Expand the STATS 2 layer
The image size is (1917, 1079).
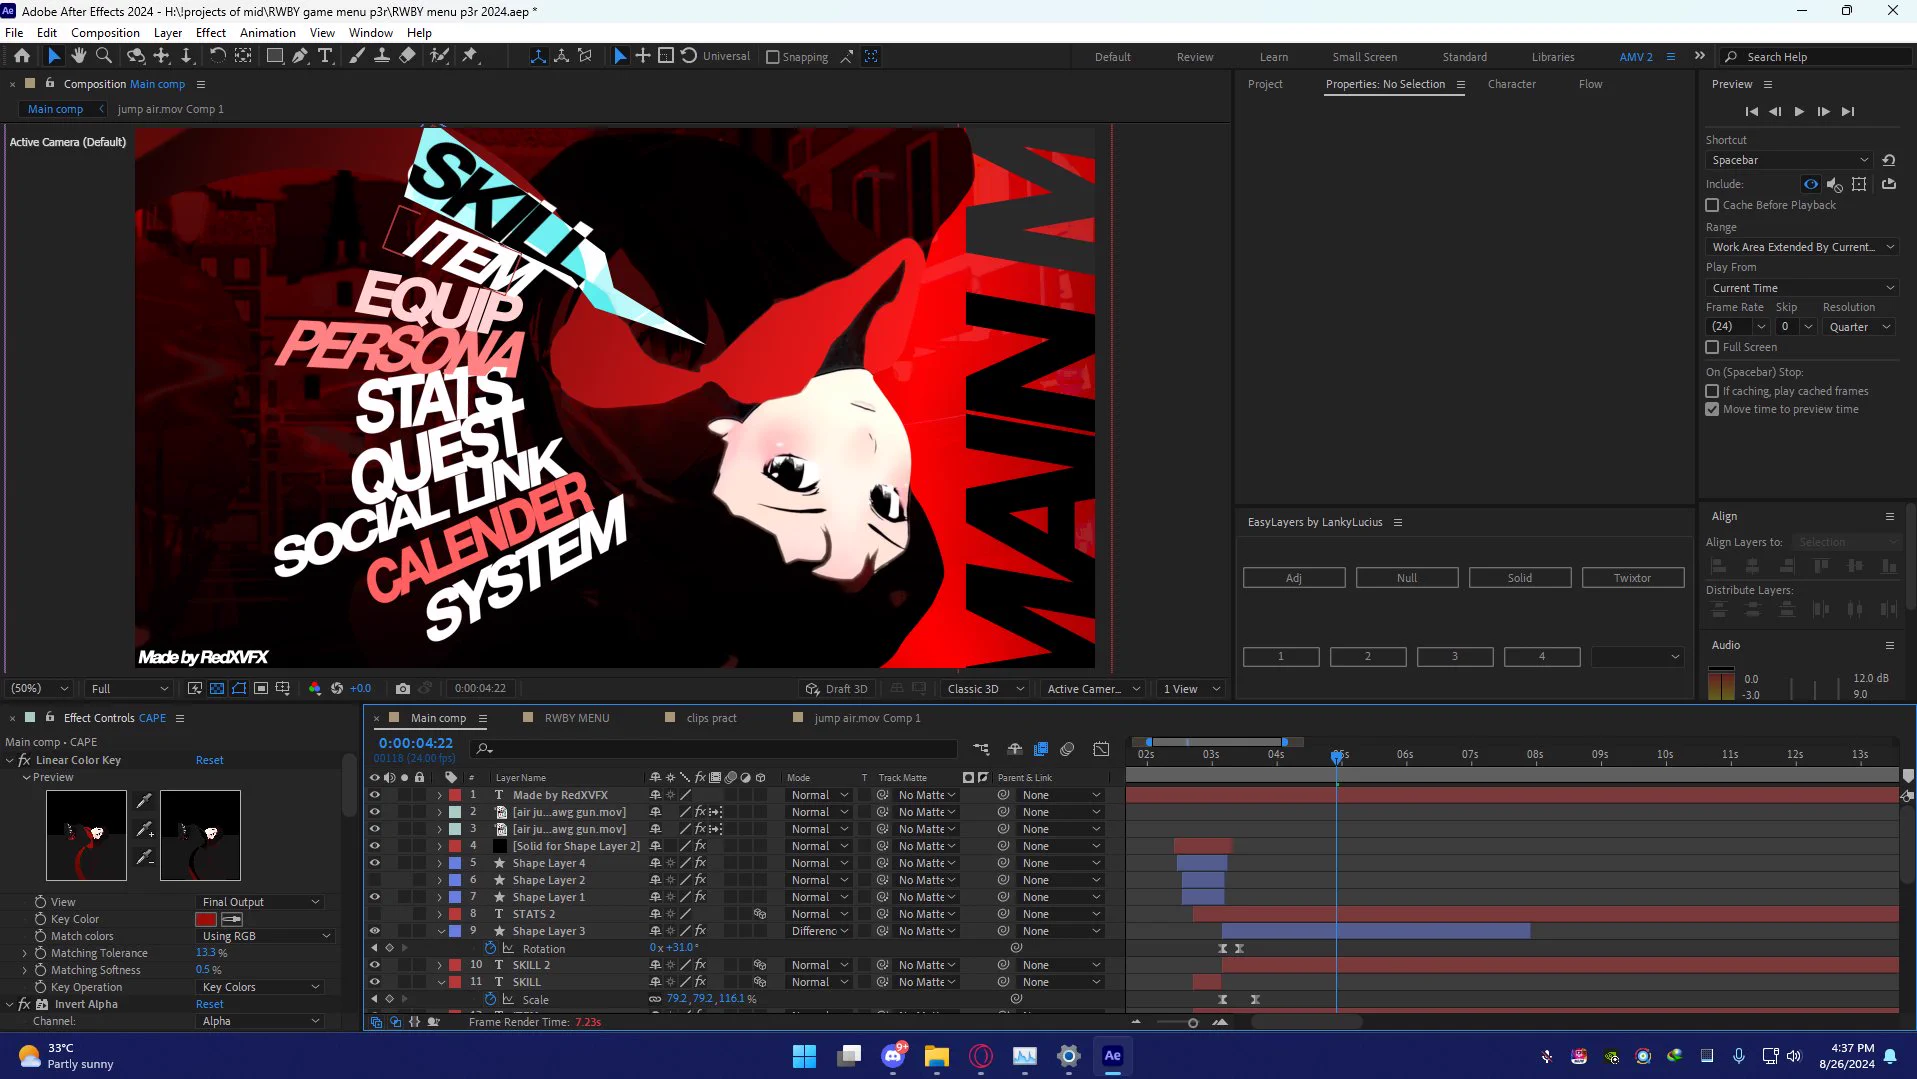(x=439, y=914)
